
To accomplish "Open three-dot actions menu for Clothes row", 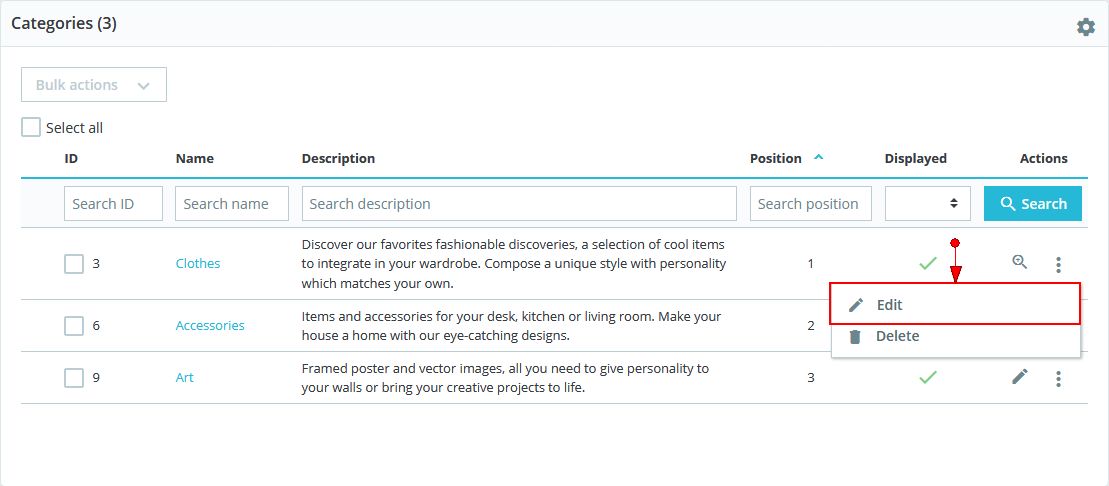I will coord(1058,264).
